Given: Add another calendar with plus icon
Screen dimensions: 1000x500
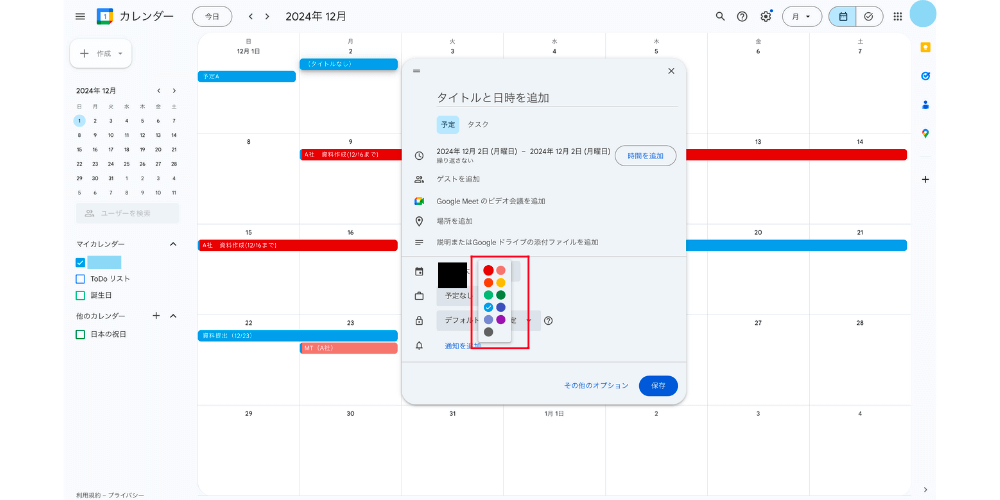Looking at the screenshot, I should [156, 316].
